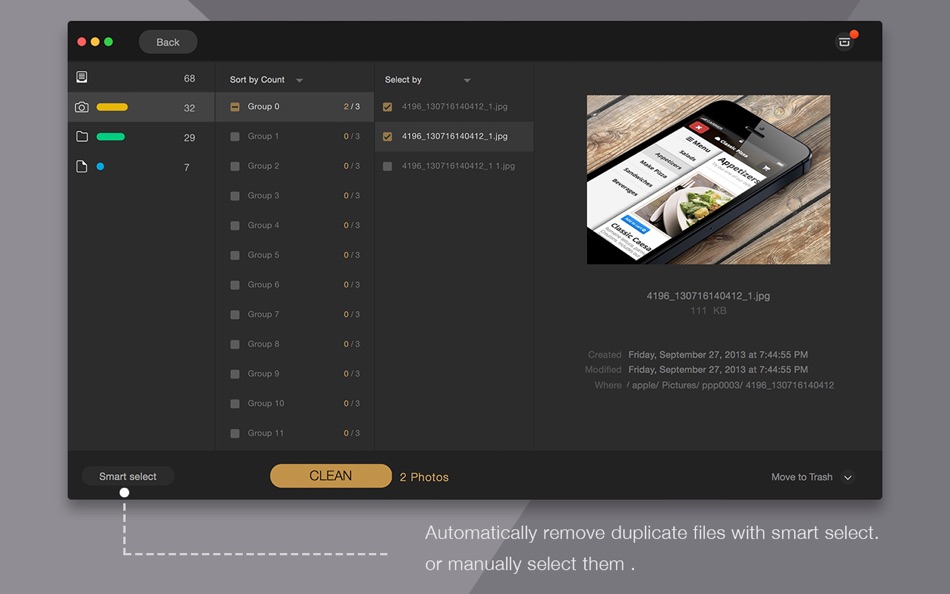Click the 32 photos count
950x594 pixels.
tap(190, 108)
